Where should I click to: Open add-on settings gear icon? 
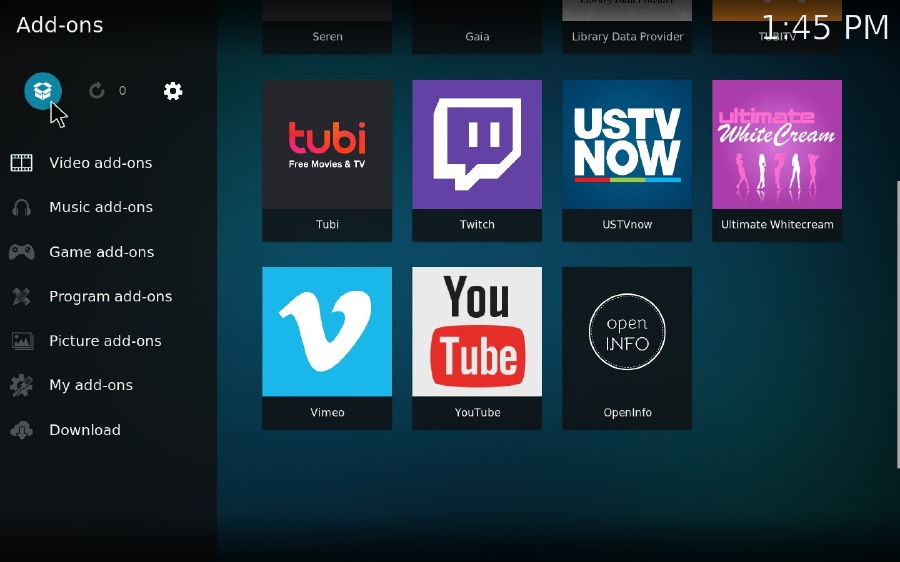tap(173, 91)
